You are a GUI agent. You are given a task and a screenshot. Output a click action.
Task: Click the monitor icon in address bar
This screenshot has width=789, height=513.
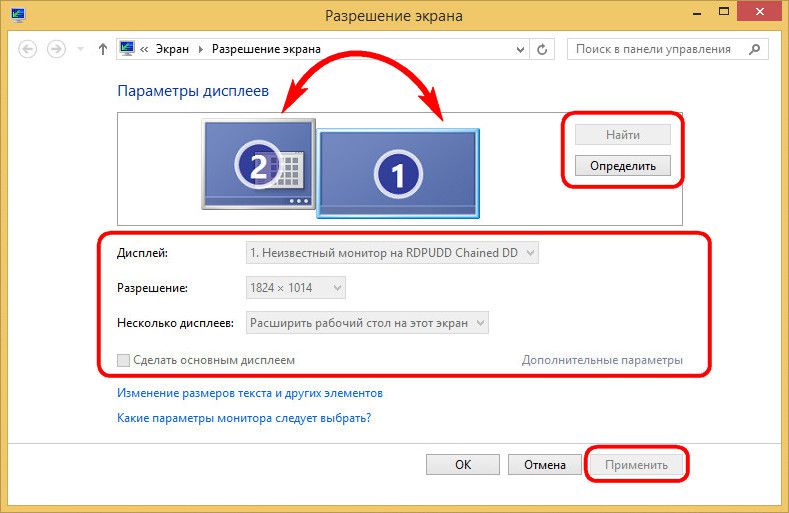pos(127,49)
